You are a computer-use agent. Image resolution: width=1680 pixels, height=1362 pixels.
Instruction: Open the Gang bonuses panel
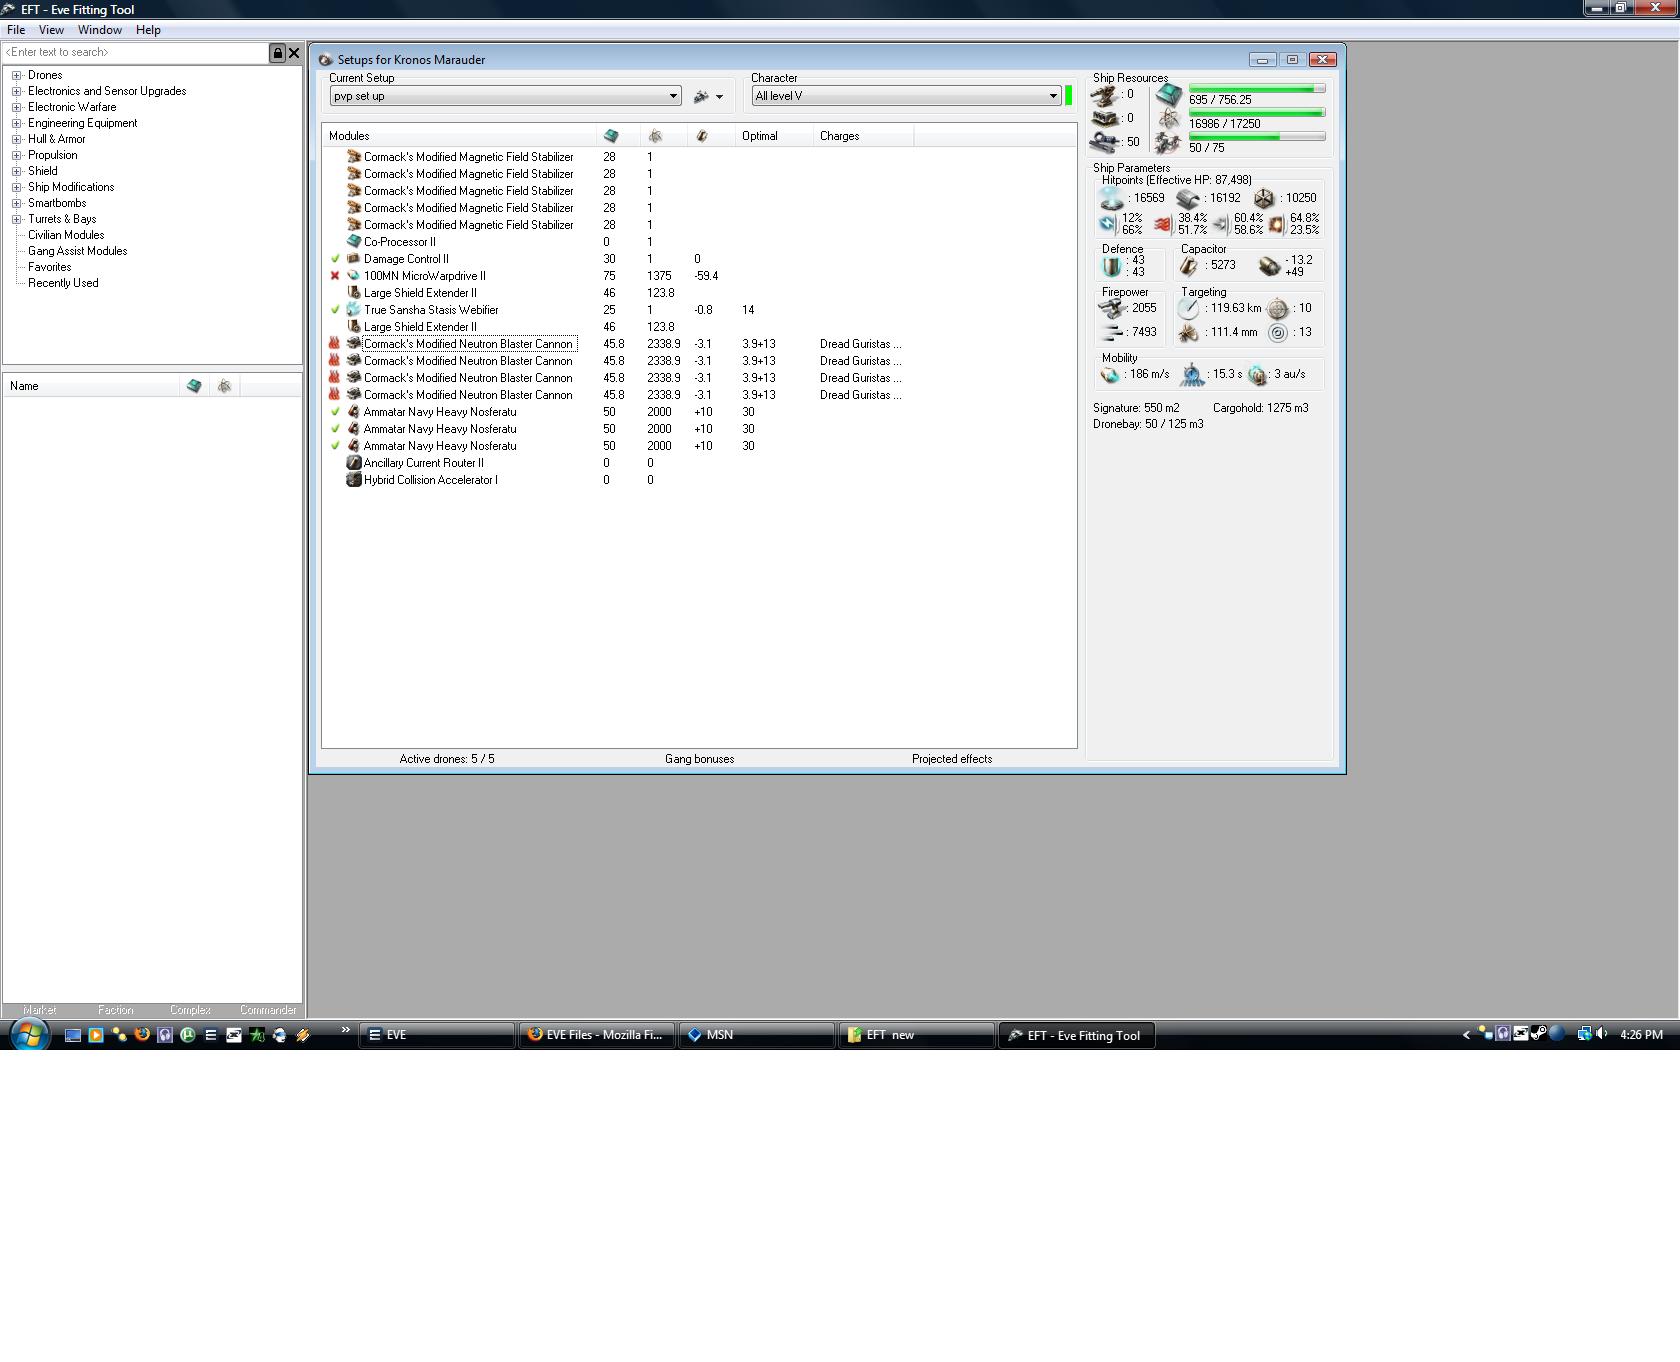699,759
